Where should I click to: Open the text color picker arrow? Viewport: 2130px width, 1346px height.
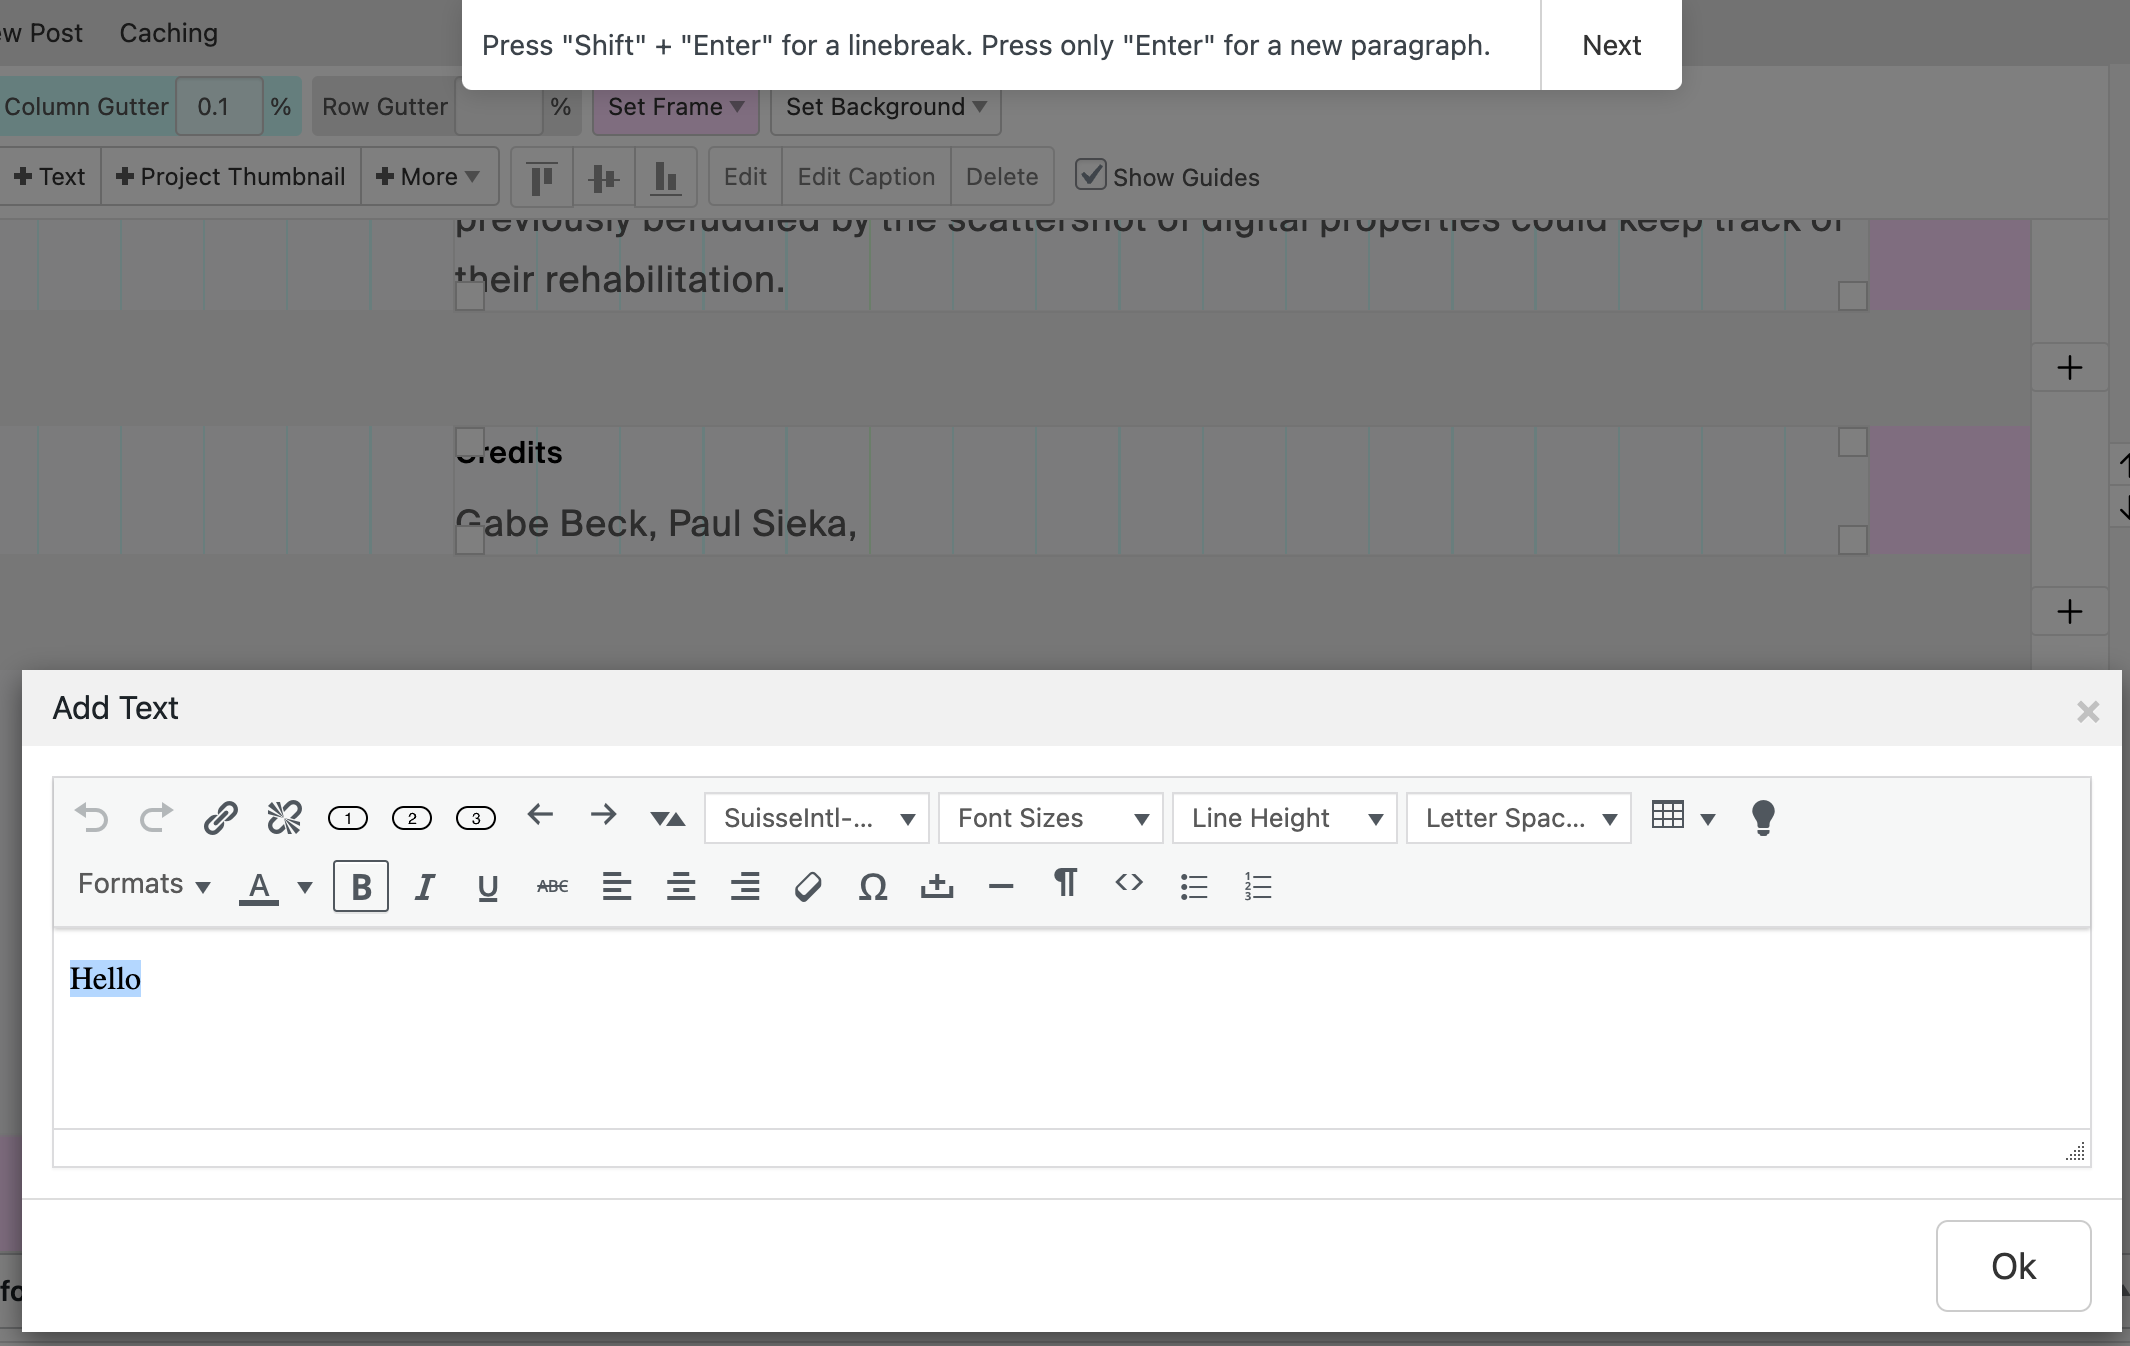click(x=305, y=887)
